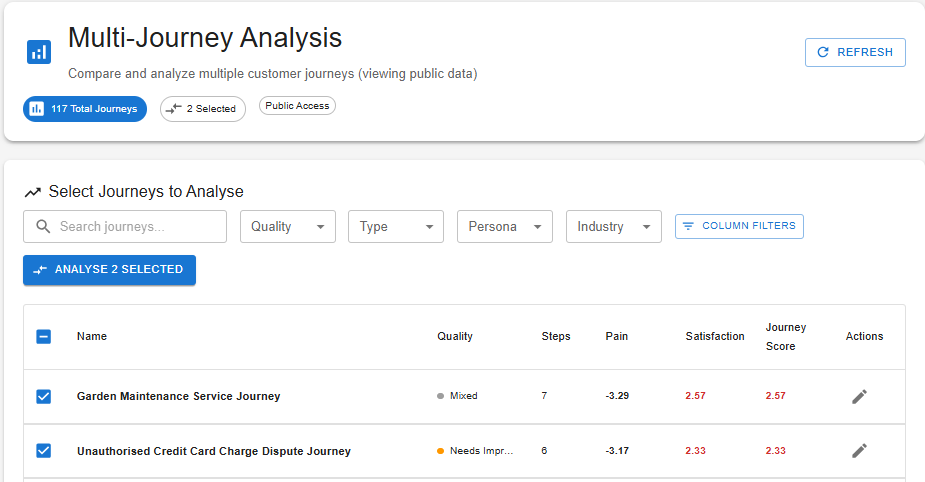This screenshot has width=925, height=482.
Task: Click the edit pencil for Credit Card Dispute journey
Action: coord(859,451)
